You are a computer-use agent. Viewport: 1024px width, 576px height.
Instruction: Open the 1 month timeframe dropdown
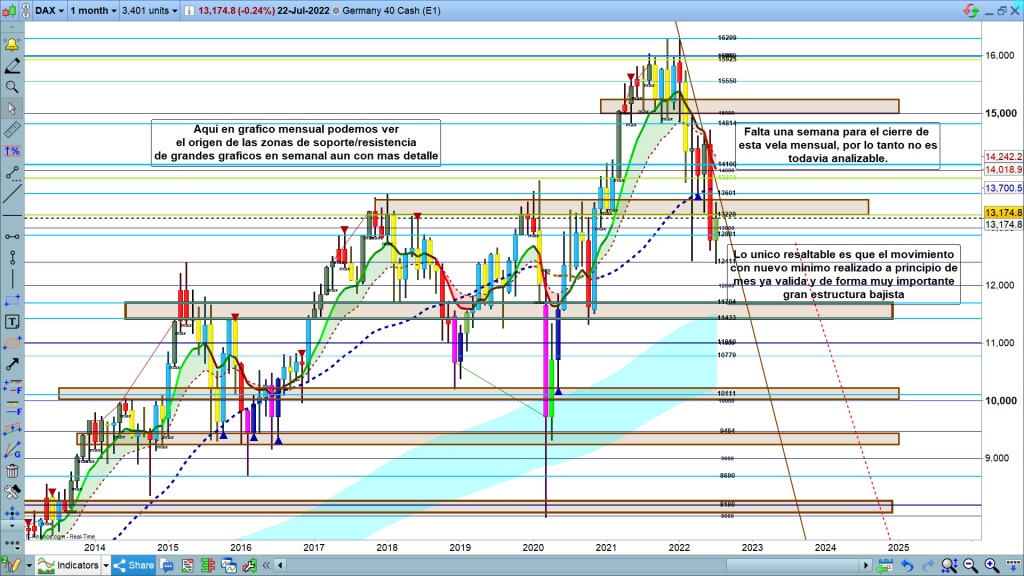92,10
